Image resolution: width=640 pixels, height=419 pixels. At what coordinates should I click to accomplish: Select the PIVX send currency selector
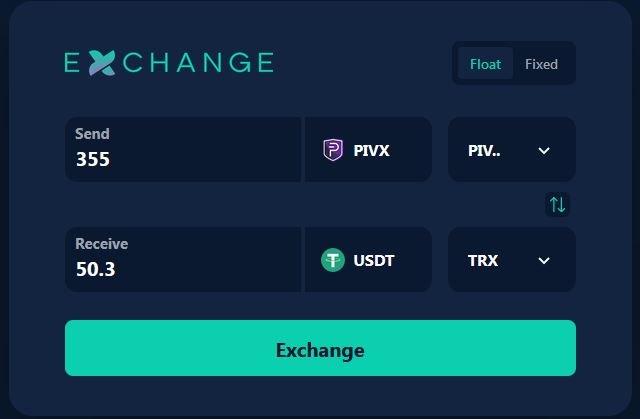coord(368,150)
